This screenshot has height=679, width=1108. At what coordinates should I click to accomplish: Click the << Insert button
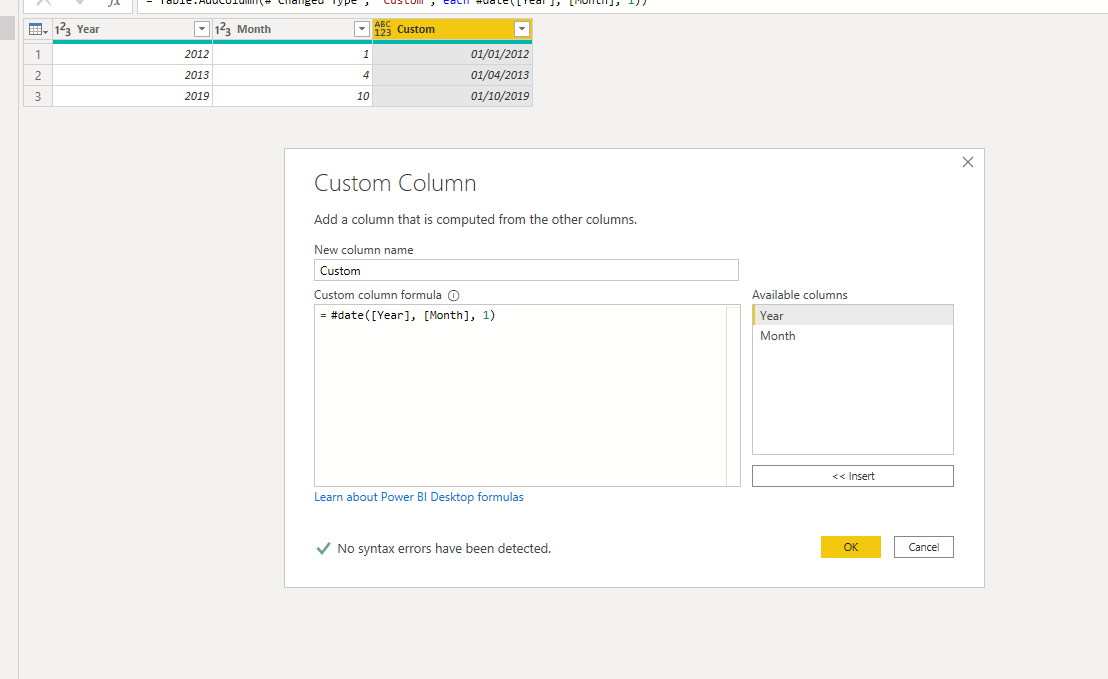coord(852,476)
